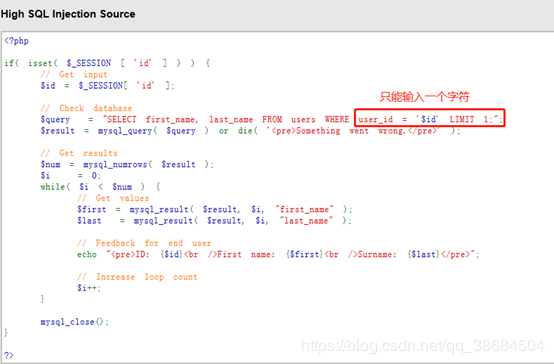This screenshot has width=554, height=364.
Task: Click the '$id = $_SESSION[ 'id' ];' line
Action: 108,86
